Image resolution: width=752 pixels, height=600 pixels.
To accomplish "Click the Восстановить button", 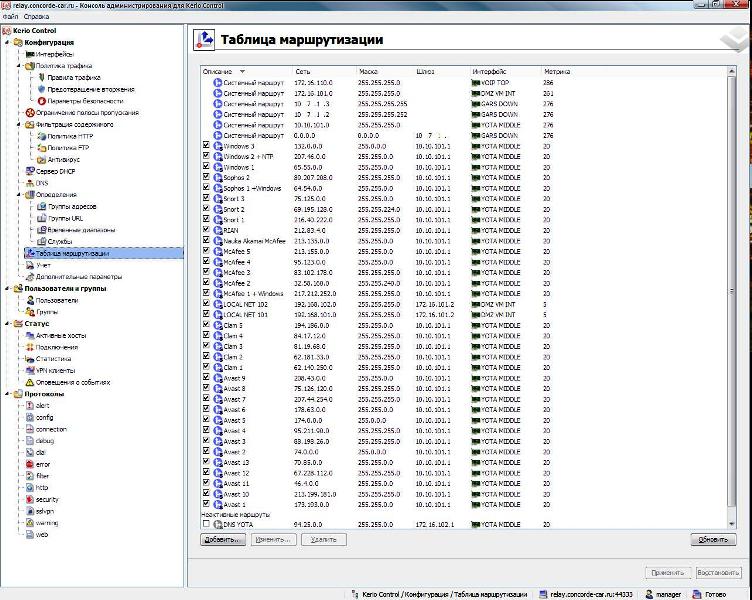I will (717, 573).
